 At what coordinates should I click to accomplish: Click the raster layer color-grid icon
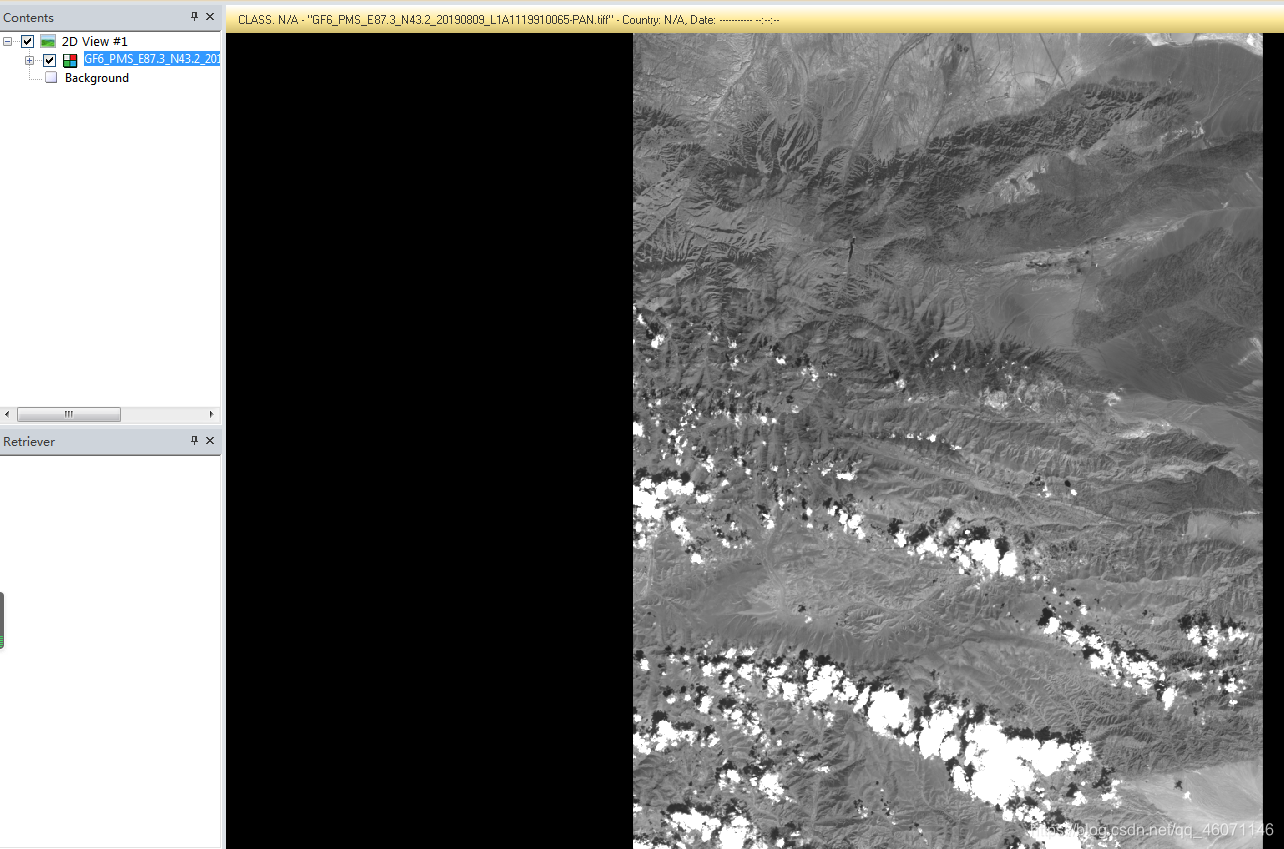(70, 60)
